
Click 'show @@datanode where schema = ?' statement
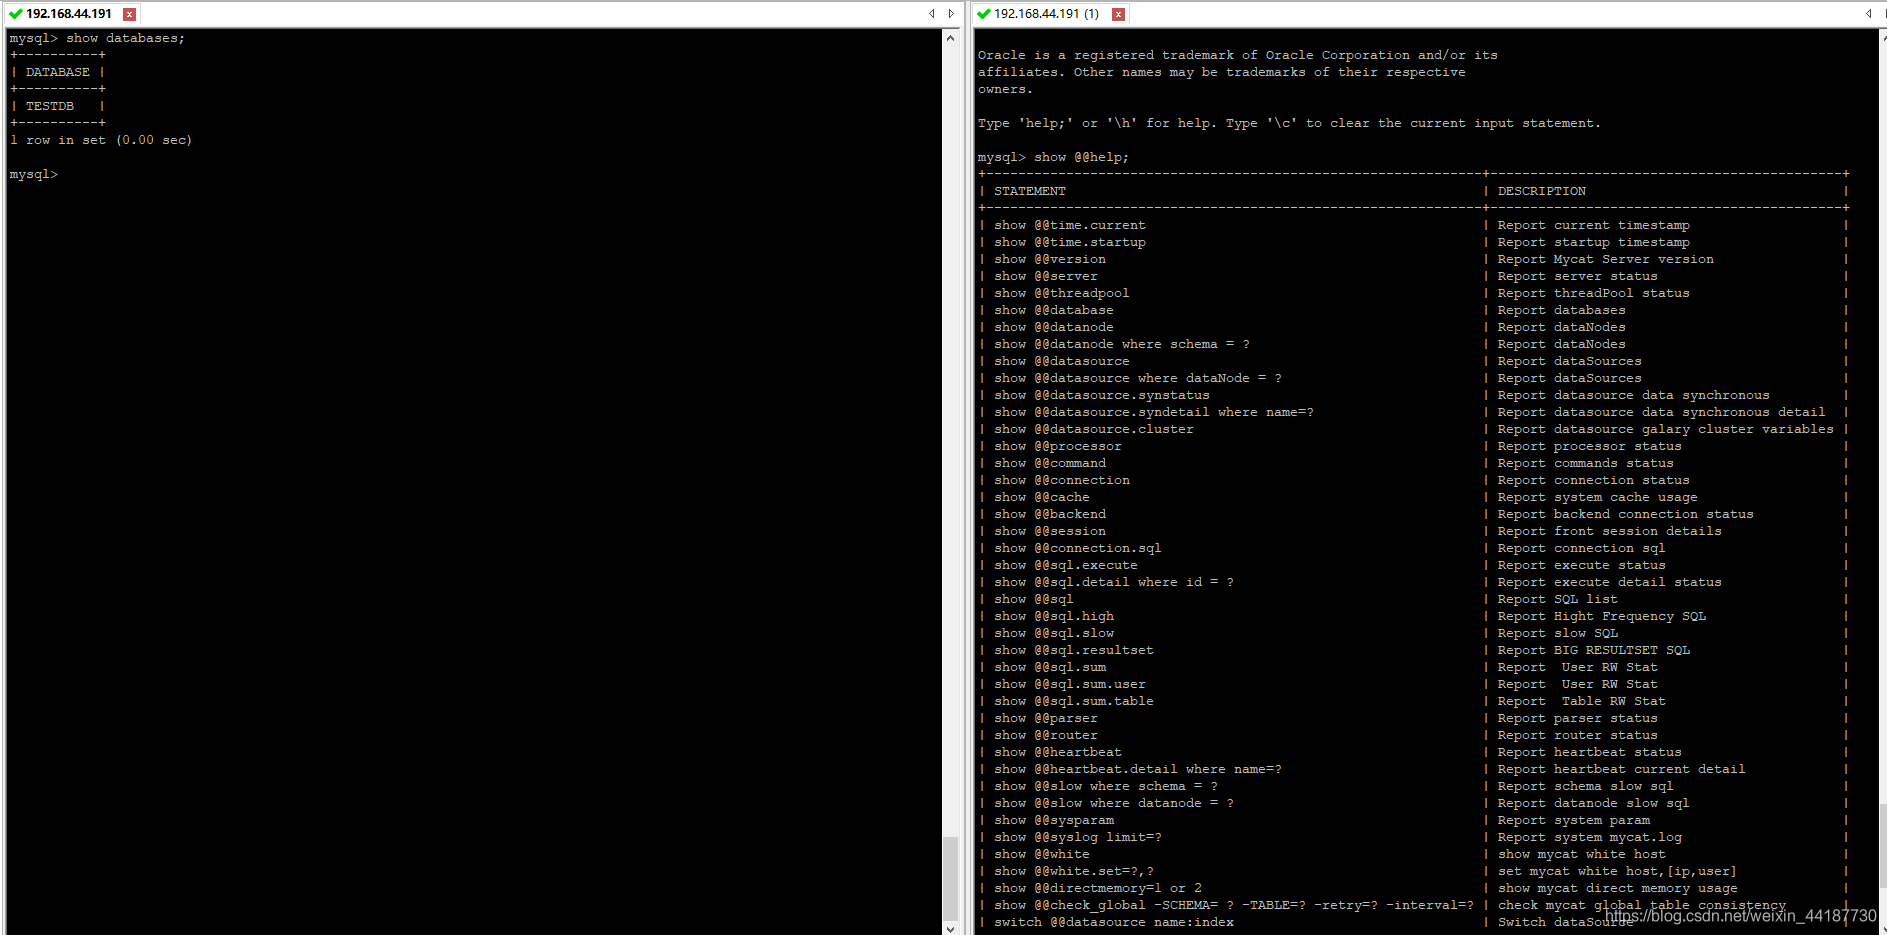1122,344
